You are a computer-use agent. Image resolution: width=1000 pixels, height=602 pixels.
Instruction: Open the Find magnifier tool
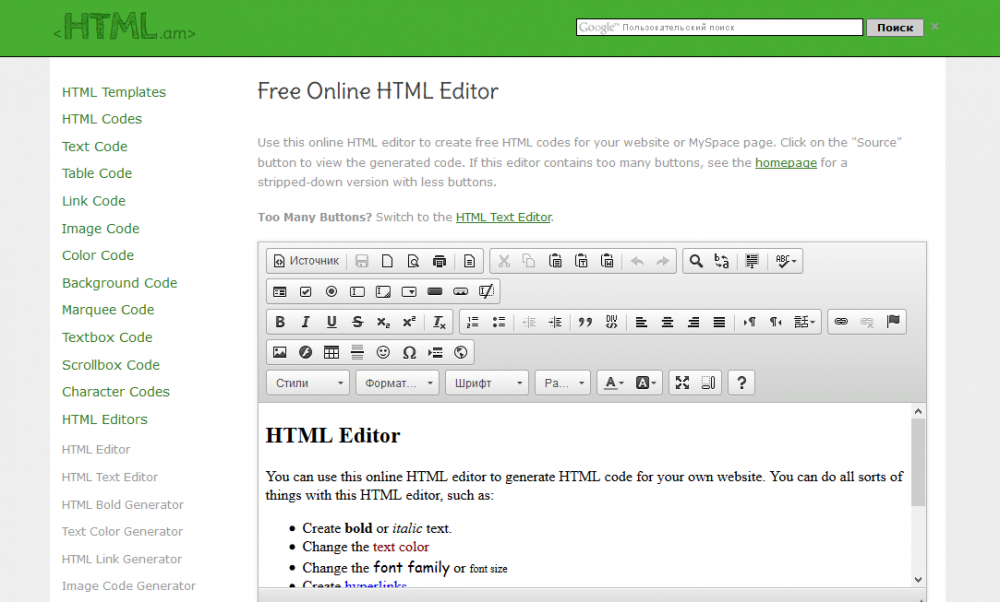[x=696, y=261]
